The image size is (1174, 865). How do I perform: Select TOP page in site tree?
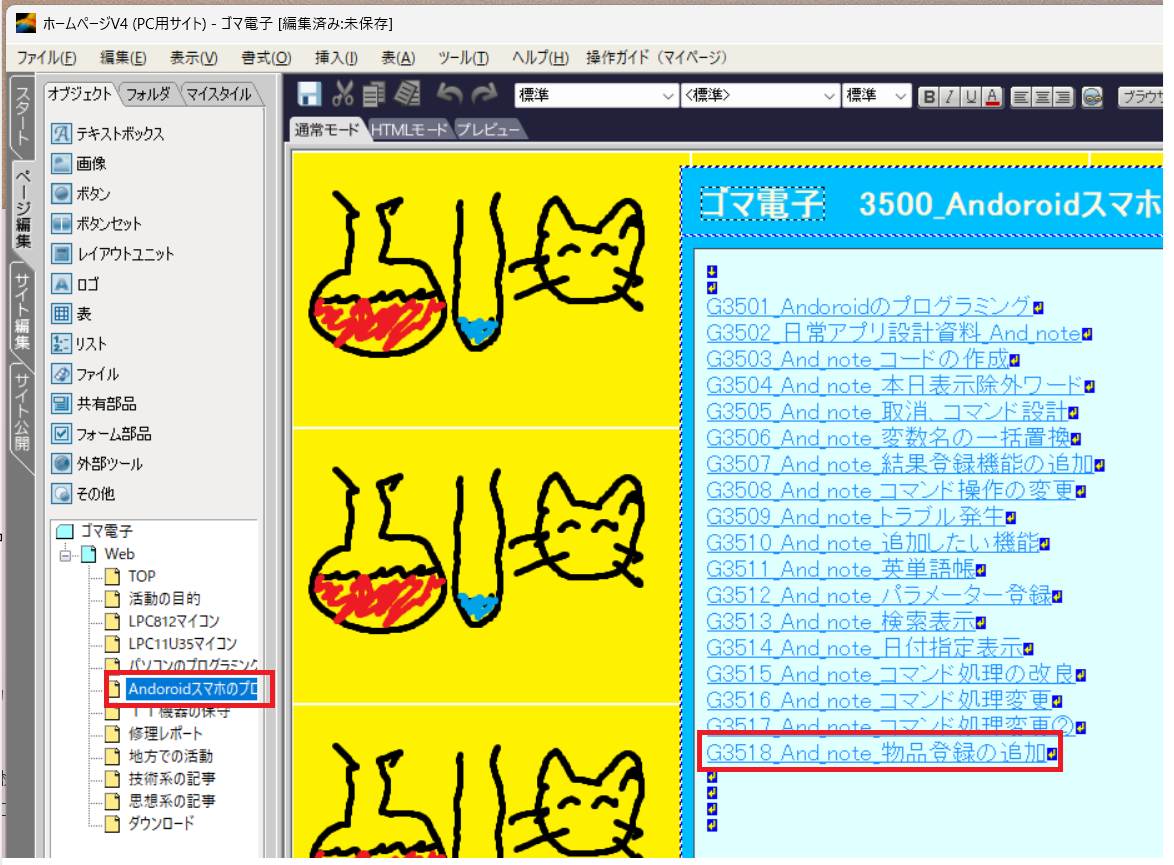point(142,576)
